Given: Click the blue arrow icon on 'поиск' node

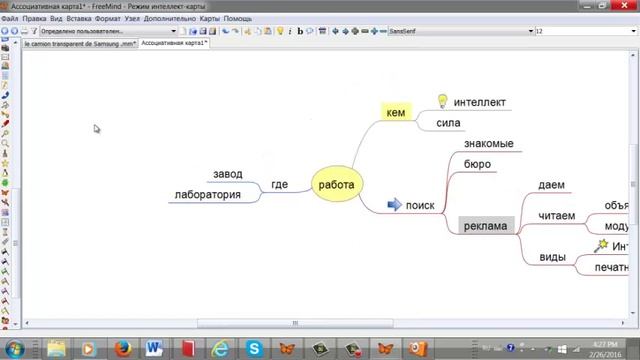Looking at the screenshot, I should point(394,204).
